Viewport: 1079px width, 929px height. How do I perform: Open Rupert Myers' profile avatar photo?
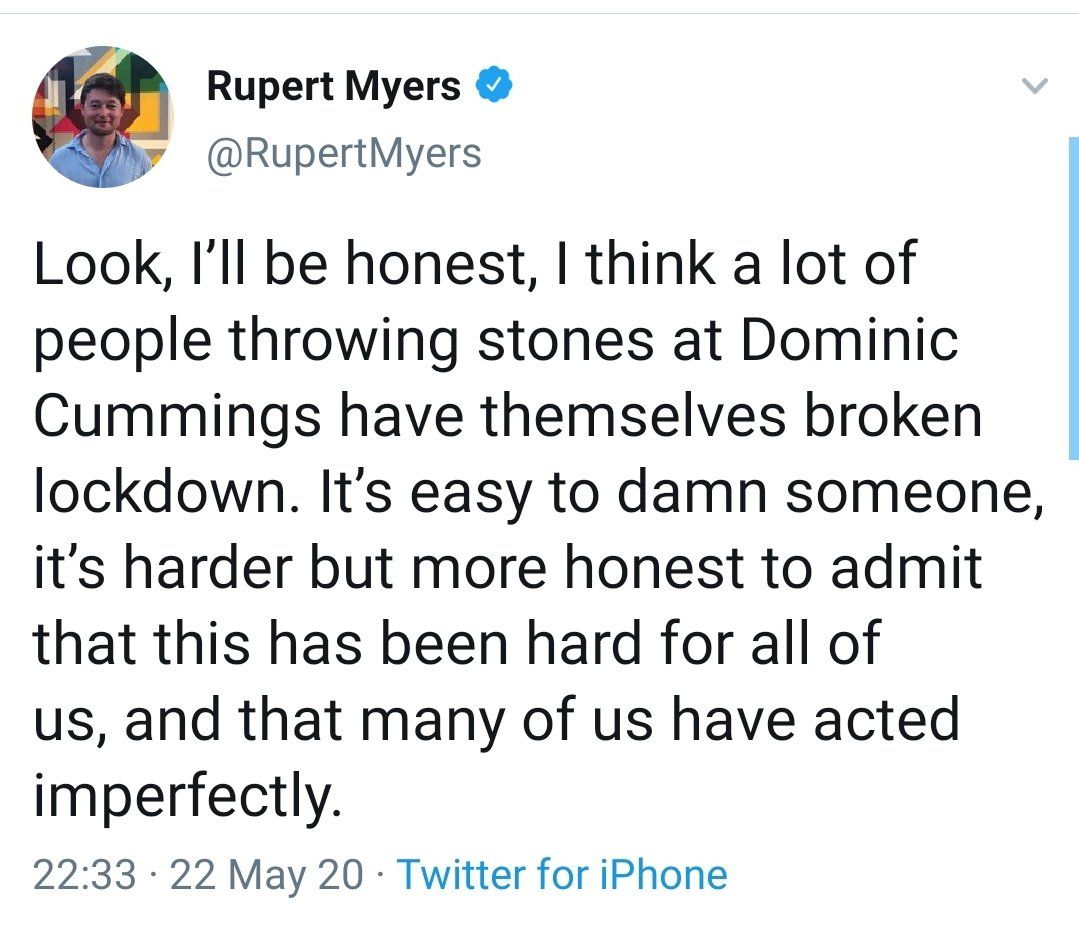point(102,116)
